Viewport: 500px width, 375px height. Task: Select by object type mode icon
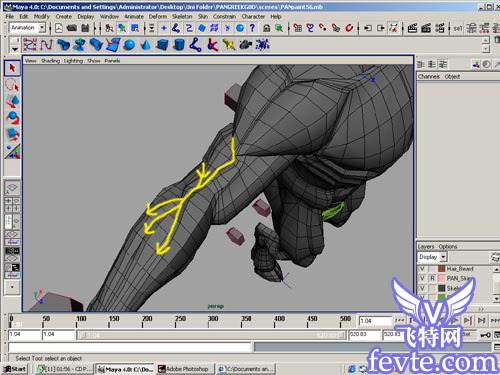122,28
